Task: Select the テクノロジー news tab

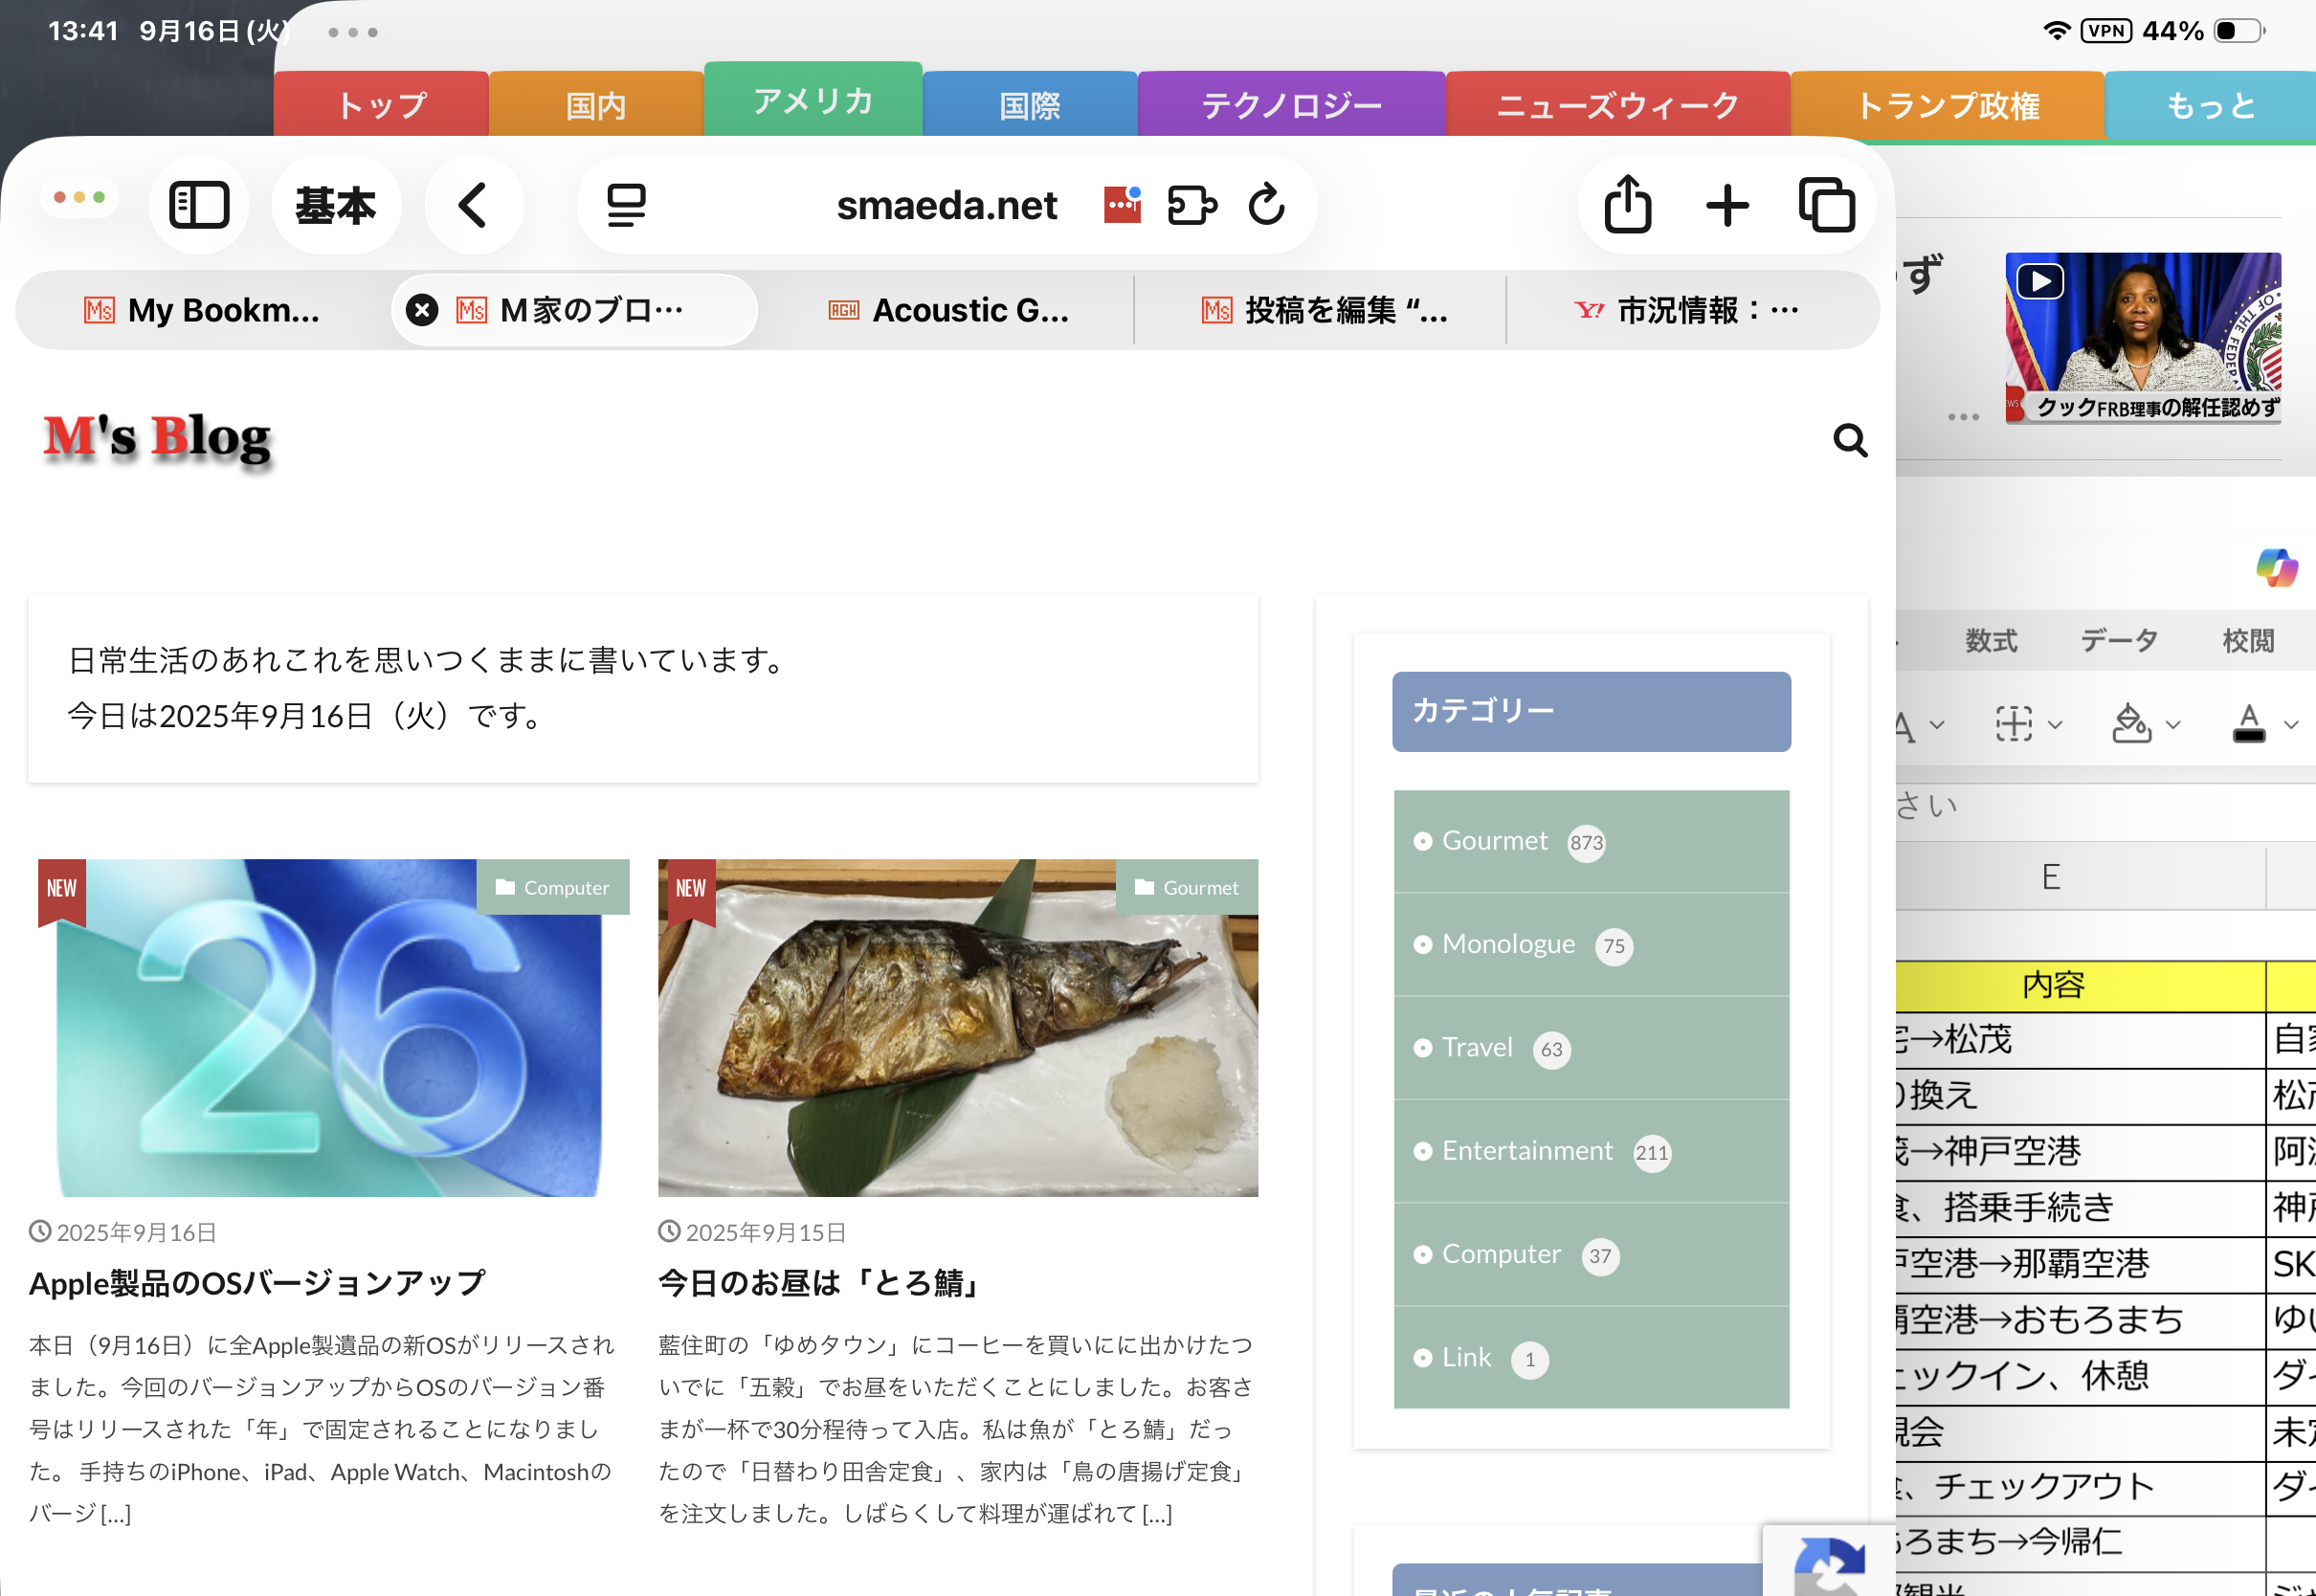Action: [1291, 105]
